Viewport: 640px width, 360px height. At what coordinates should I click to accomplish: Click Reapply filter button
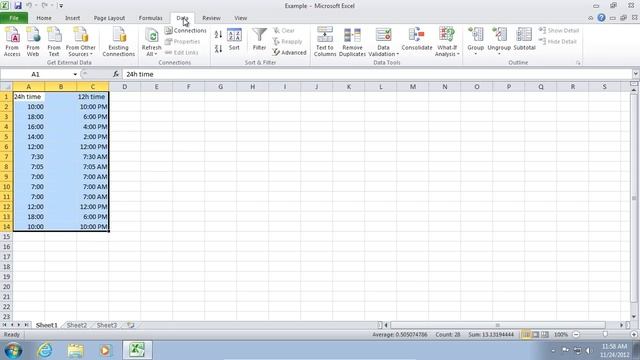coord(287,42)
